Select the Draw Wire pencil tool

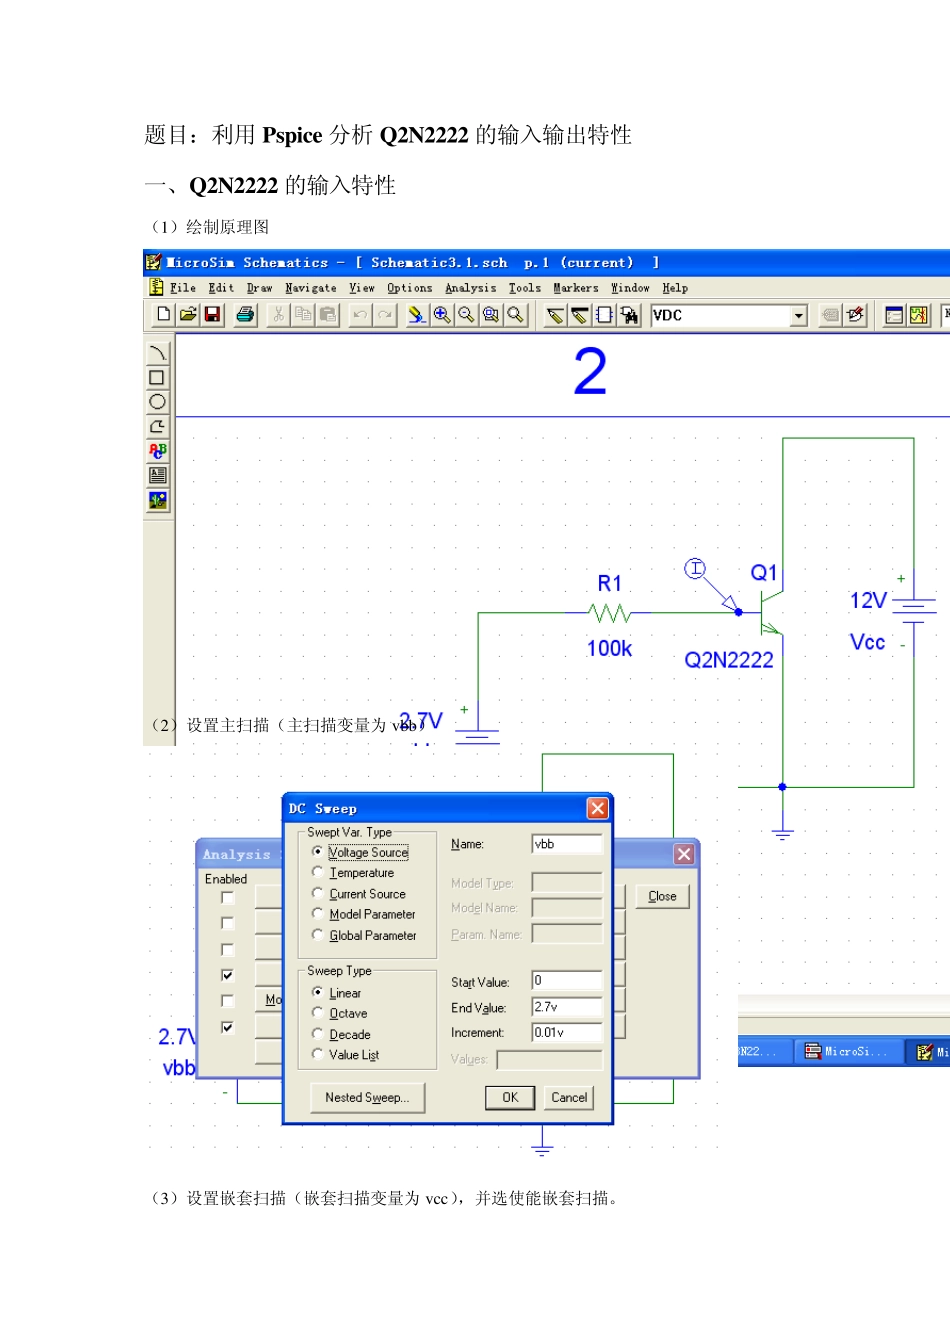(555, 315)
